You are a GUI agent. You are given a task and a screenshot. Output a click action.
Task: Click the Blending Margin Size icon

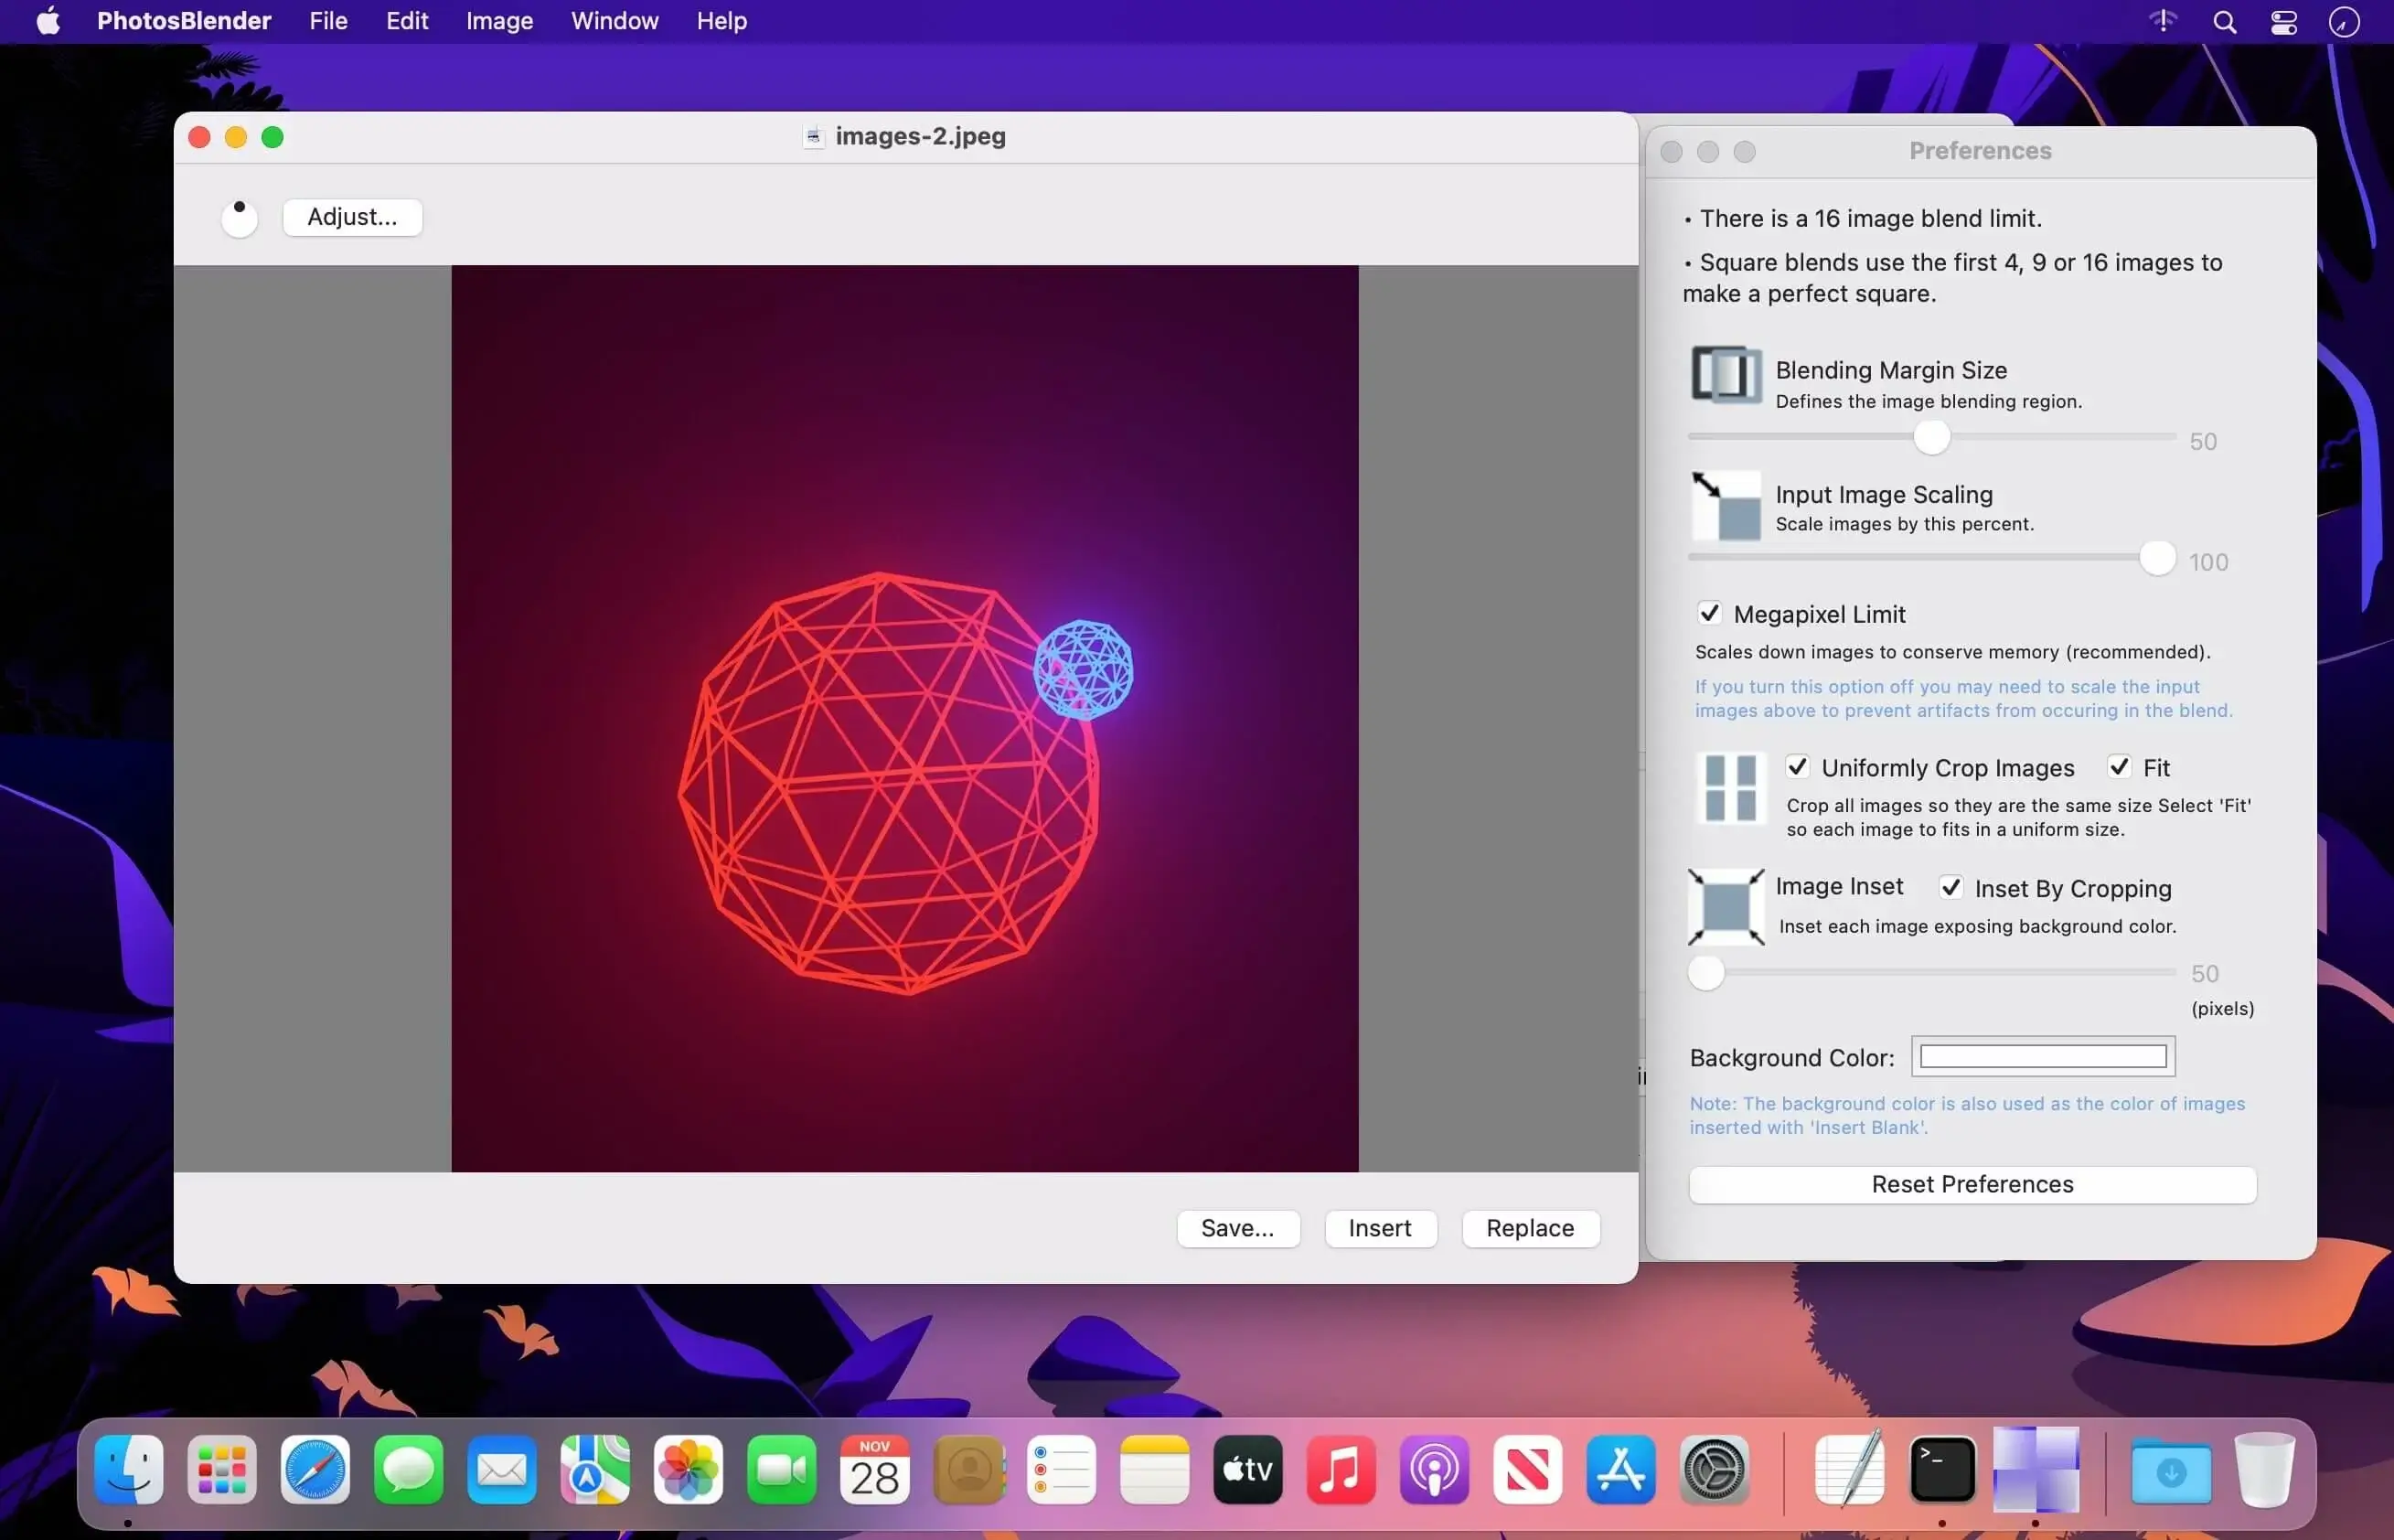pyautogui.click(x=1726, y=375)
